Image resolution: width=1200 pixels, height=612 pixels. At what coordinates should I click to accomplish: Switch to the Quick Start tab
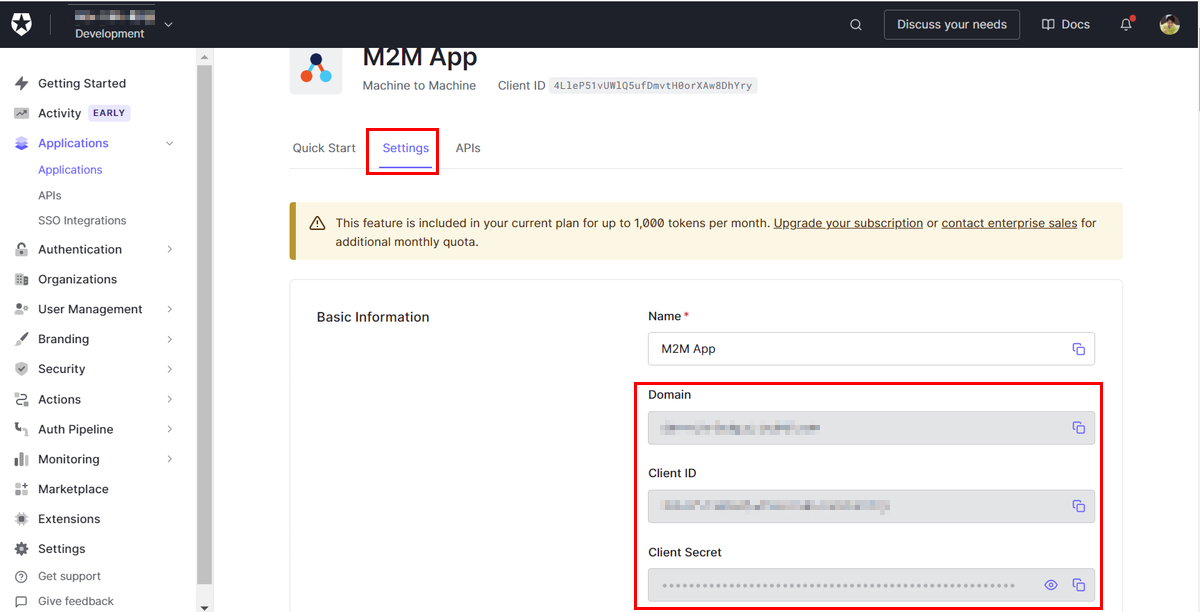point(323,147)
